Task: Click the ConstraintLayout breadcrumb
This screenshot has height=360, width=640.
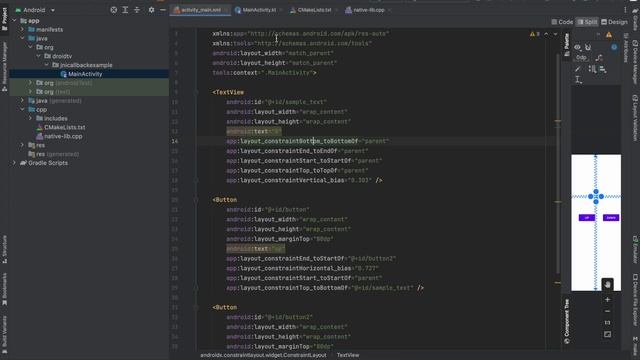Action: tap(263, 355)
